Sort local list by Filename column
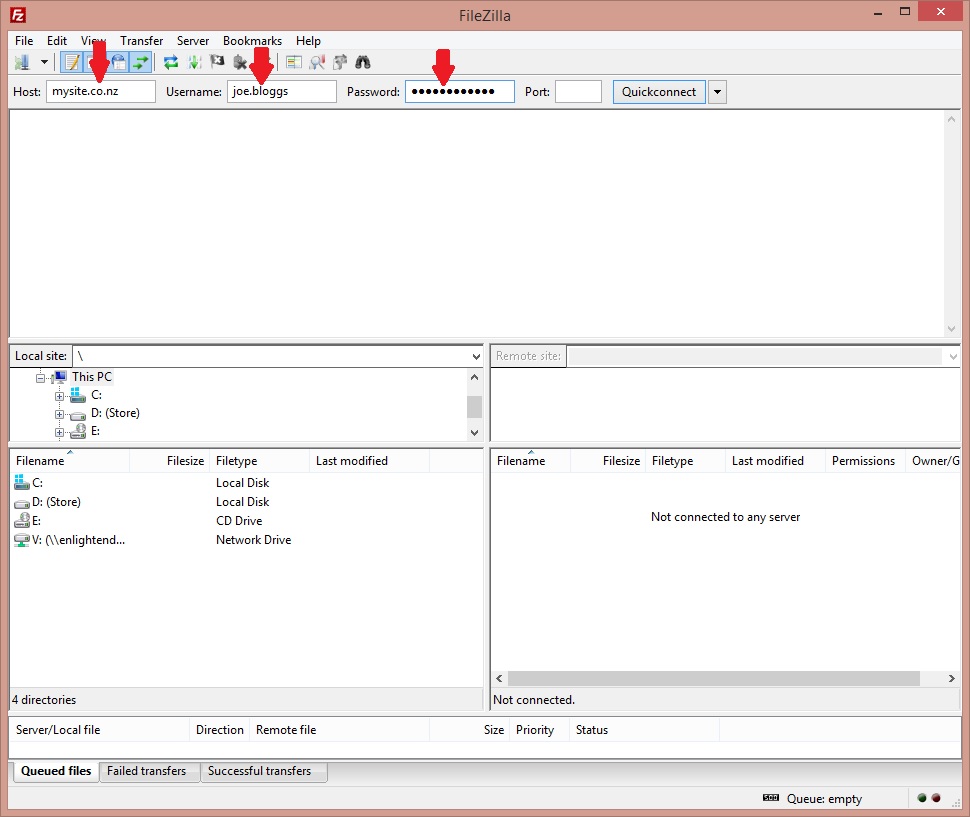This screenshot has width=970, height=817. (x=70, y=461)
